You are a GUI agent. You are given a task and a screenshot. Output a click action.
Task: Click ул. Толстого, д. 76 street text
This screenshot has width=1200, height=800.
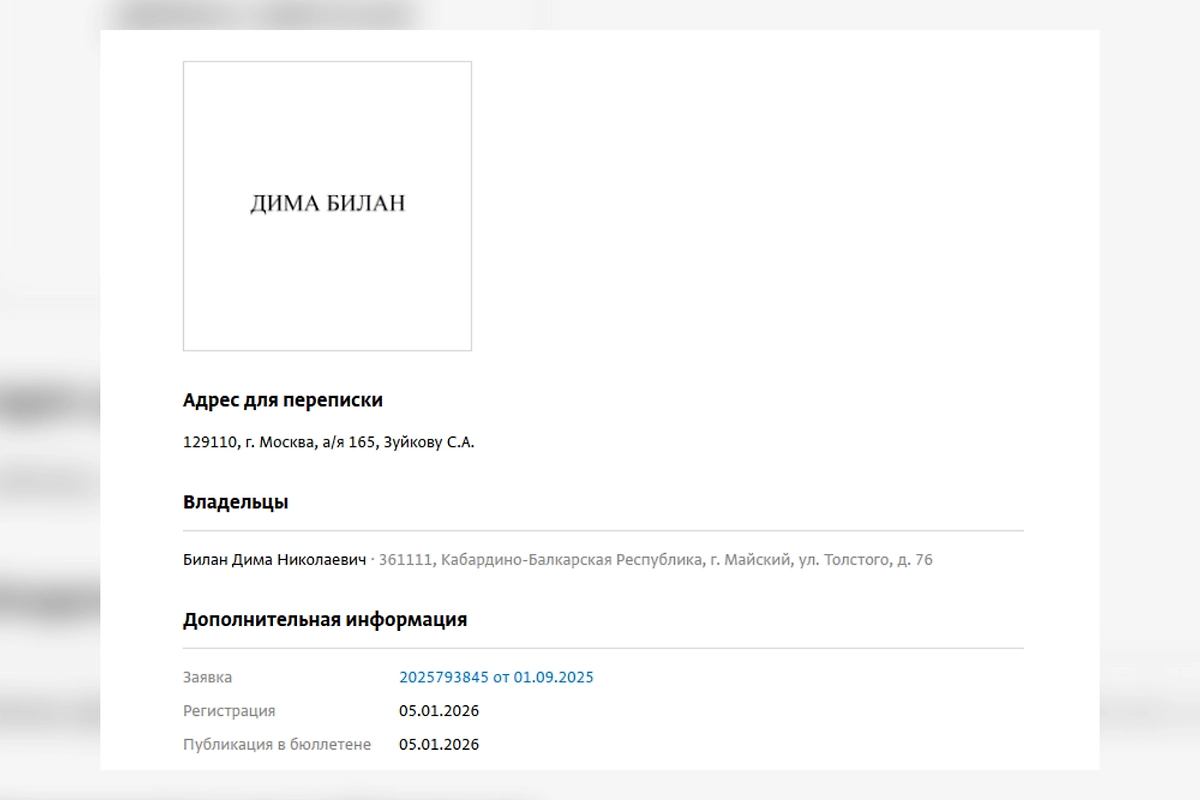[x=866, y=560]
